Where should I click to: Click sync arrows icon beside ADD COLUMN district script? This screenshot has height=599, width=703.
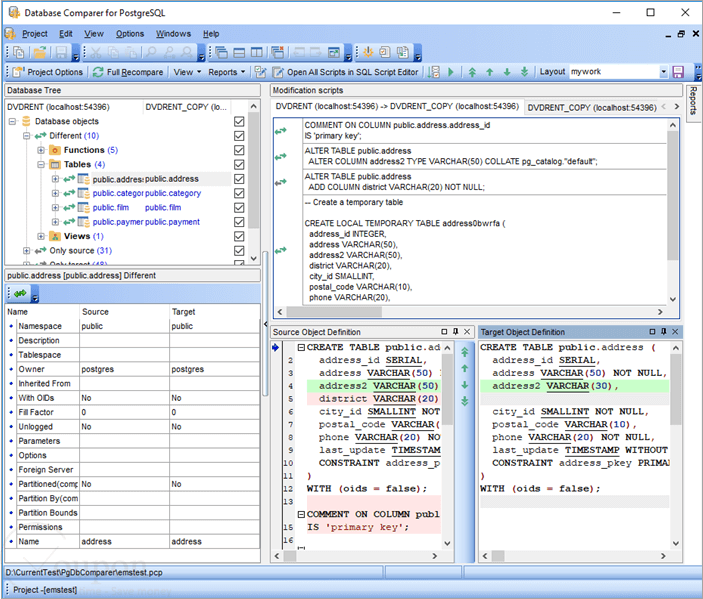[x=281, y=182]
